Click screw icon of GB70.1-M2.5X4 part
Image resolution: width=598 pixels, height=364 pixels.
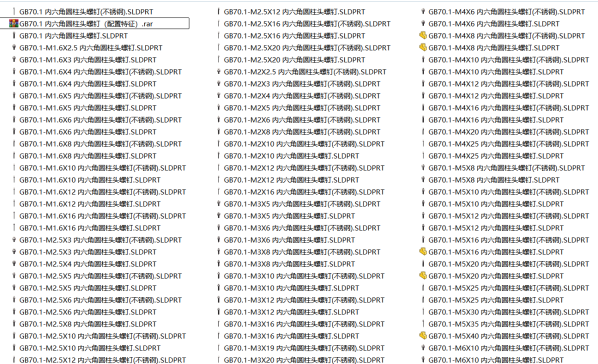pyautogui.click(x=14, y=264)
